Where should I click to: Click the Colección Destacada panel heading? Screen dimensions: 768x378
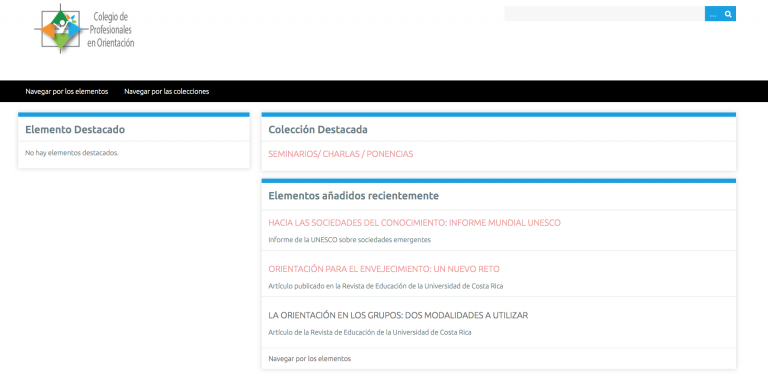[x=318, y=130]
